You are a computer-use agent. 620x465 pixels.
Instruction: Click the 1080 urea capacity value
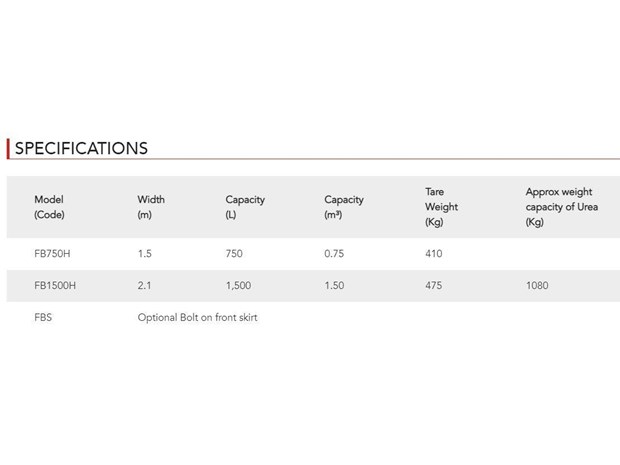tap(537, 285)
